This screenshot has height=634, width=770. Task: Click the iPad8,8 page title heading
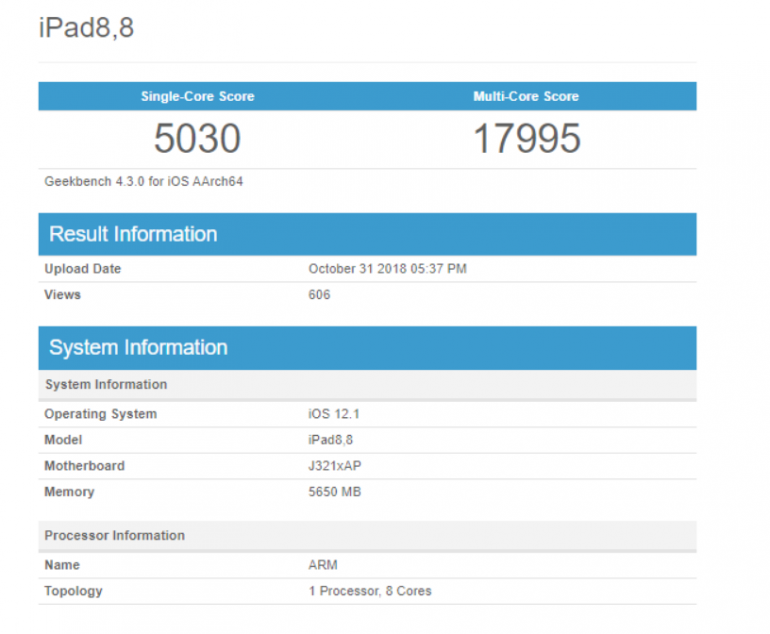86,28
